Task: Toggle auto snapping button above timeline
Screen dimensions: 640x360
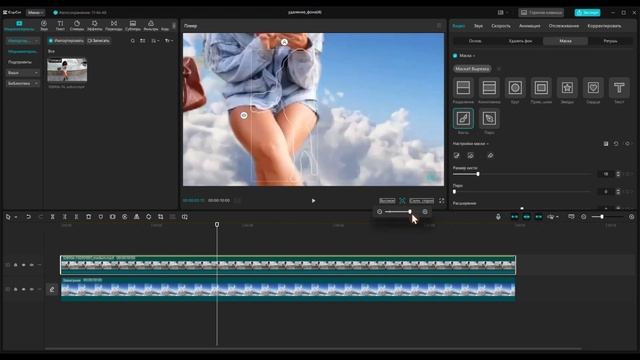Action: click(527, 217)
